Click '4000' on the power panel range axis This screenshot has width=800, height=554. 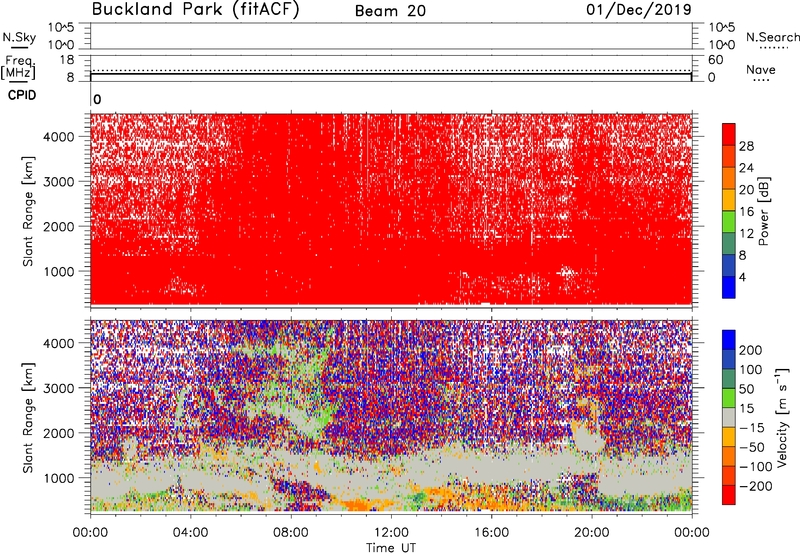click(59, 137)
